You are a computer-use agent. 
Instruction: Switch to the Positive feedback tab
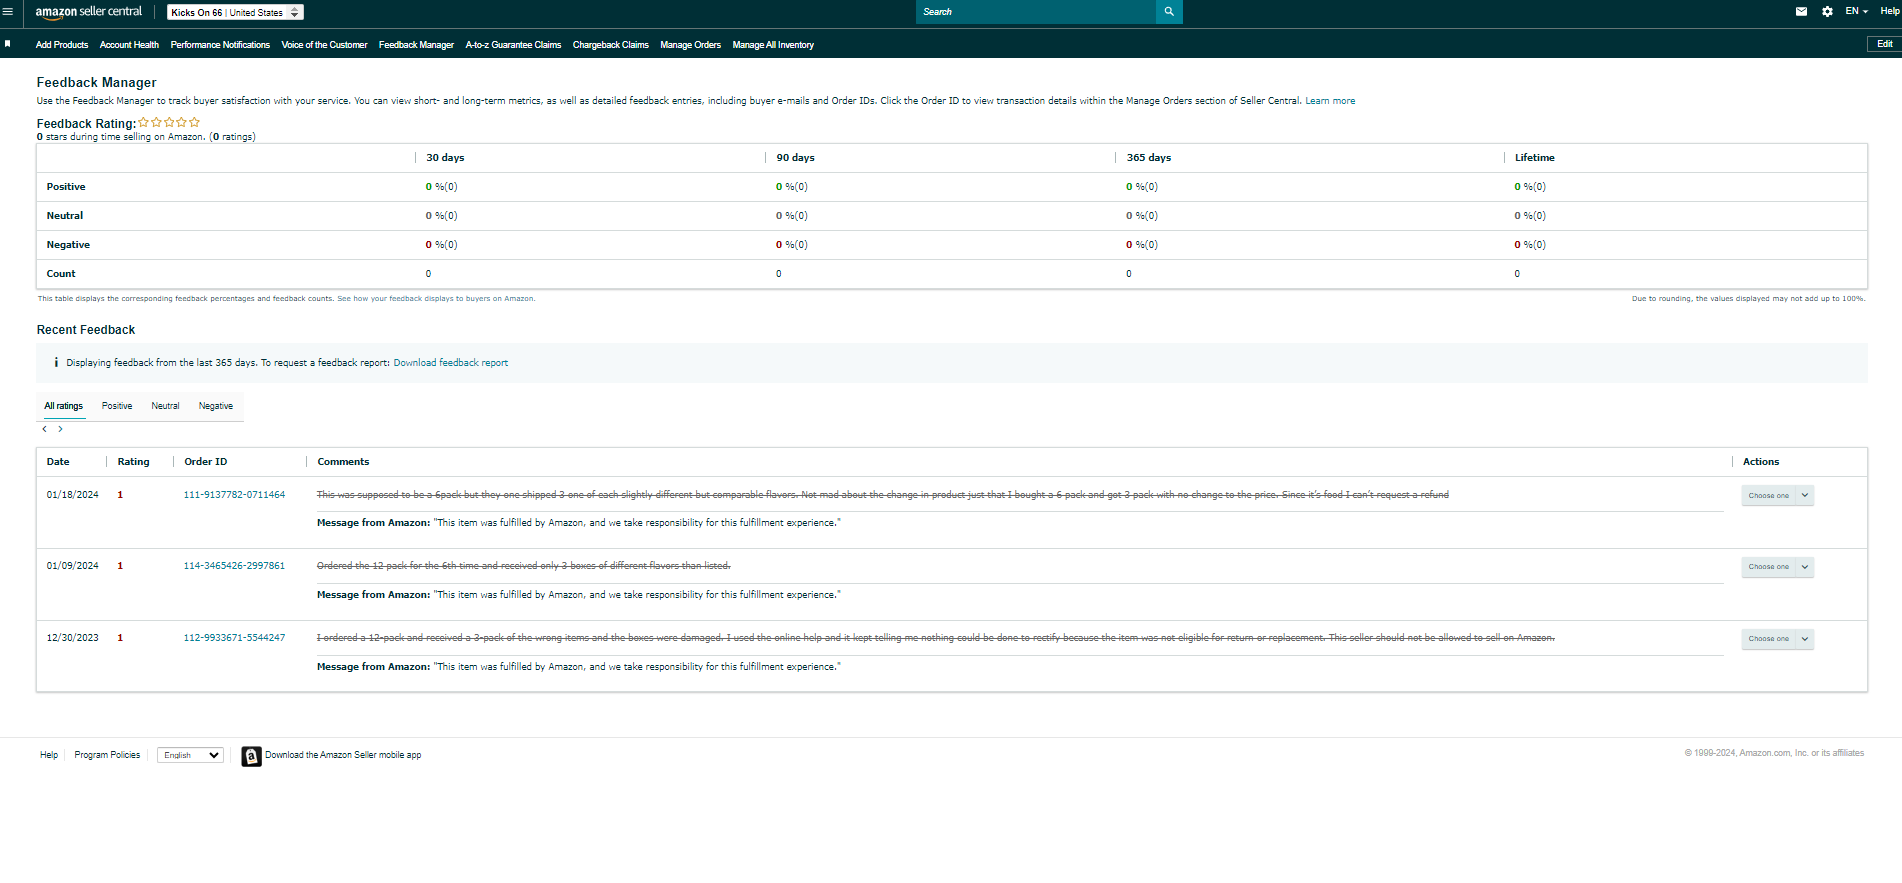[117, 406]
